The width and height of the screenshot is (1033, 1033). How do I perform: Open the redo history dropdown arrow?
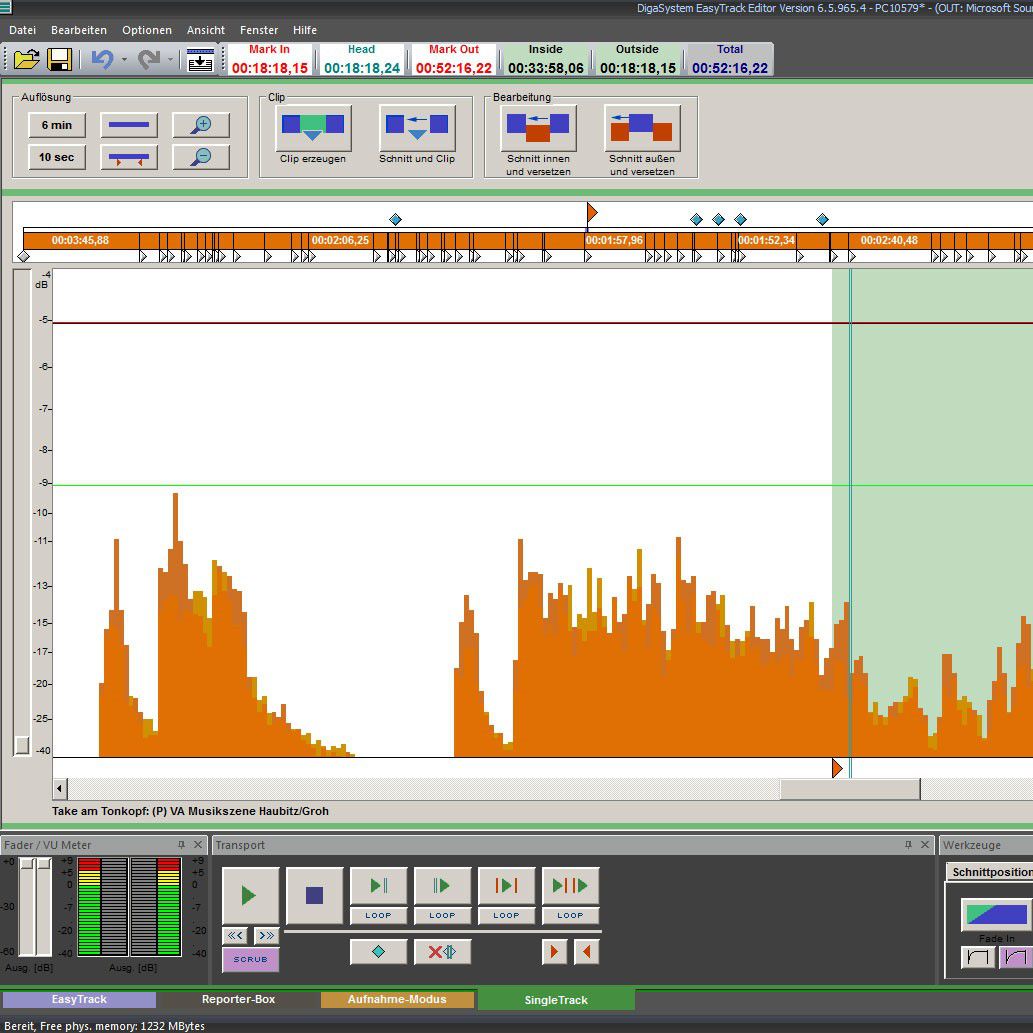[171, 60]
